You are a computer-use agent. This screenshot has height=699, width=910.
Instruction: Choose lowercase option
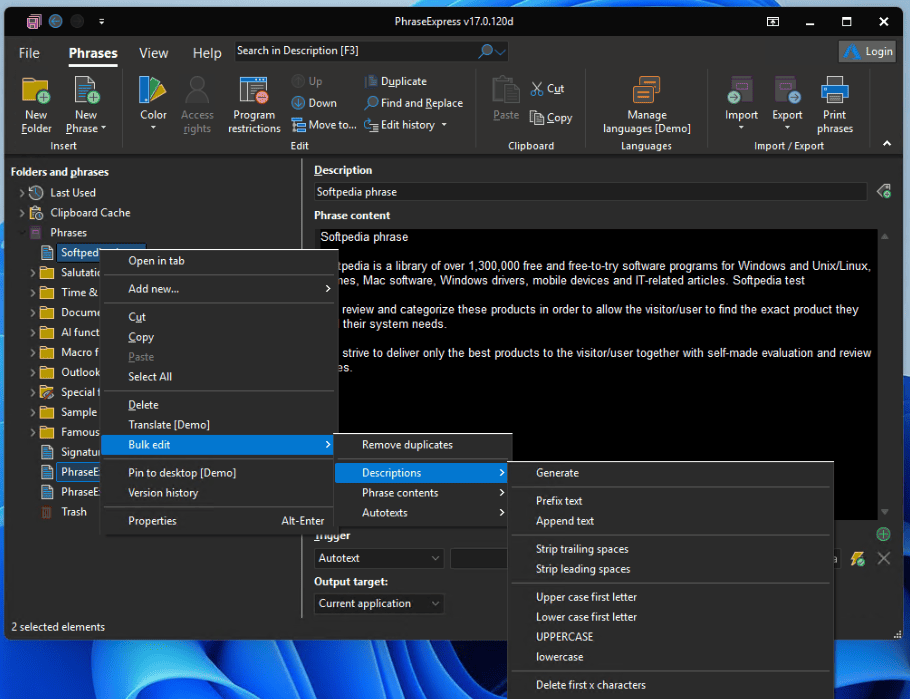click(x=670, y=657)
